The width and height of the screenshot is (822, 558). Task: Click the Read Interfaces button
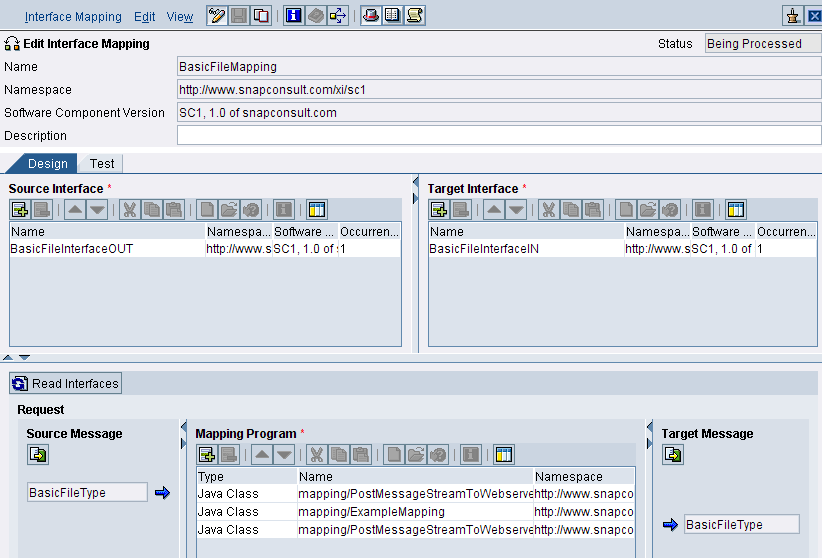coord(66,383)
